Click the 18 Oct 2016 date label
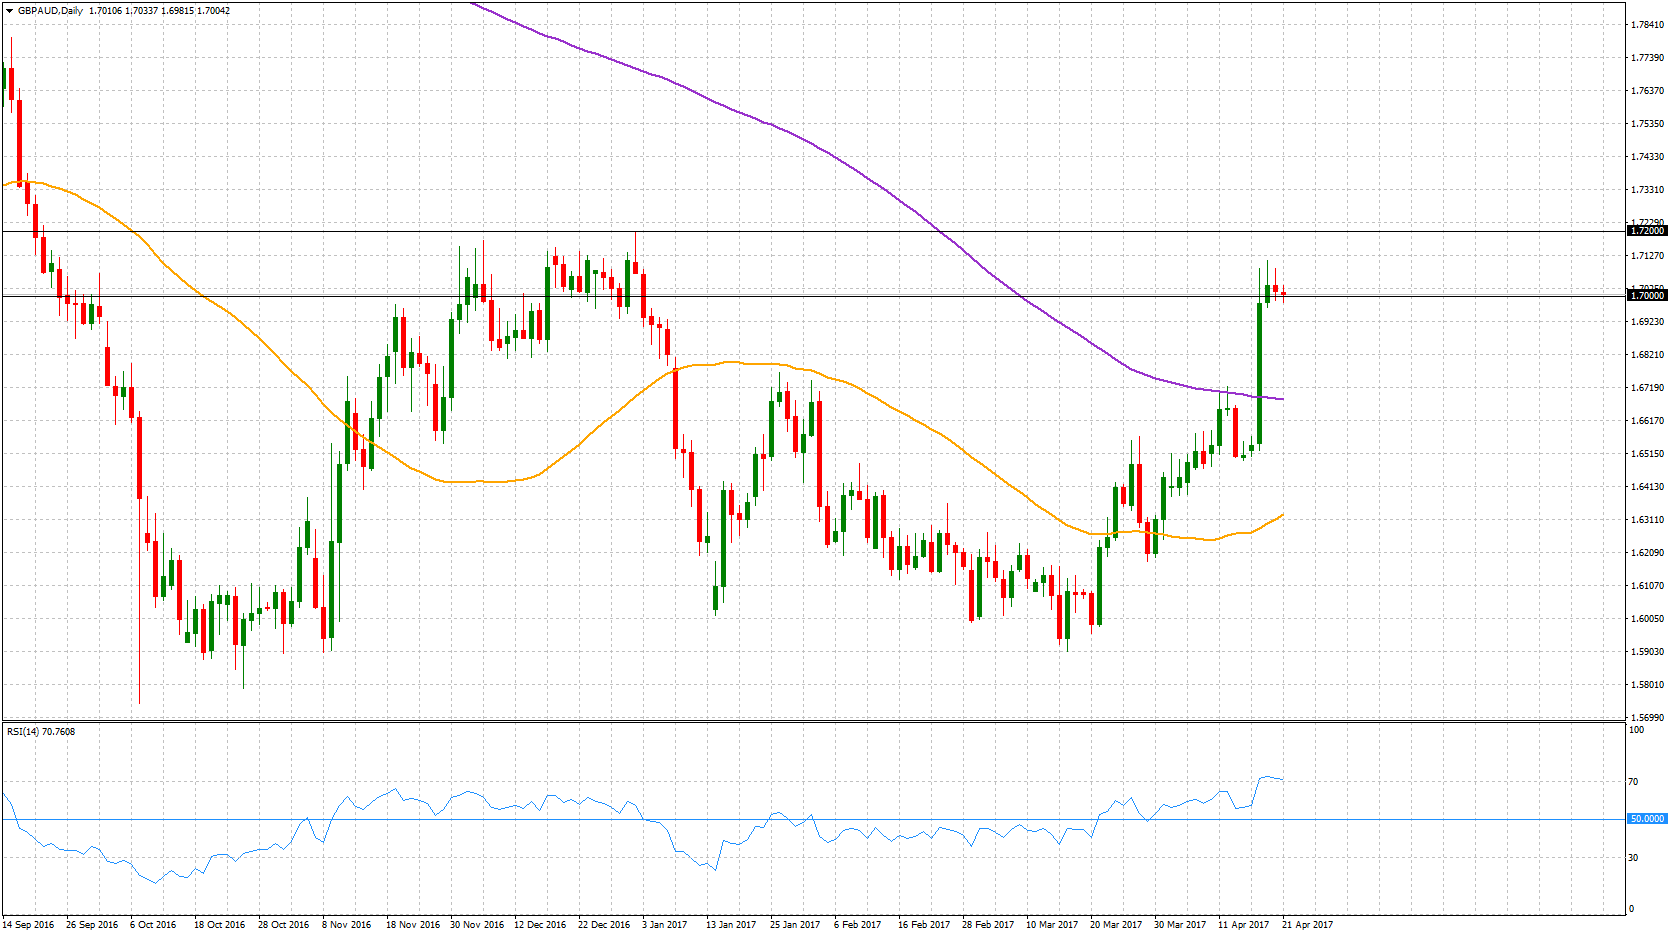1668x936 pixels. pyautogui.click(x=219, y=925)
